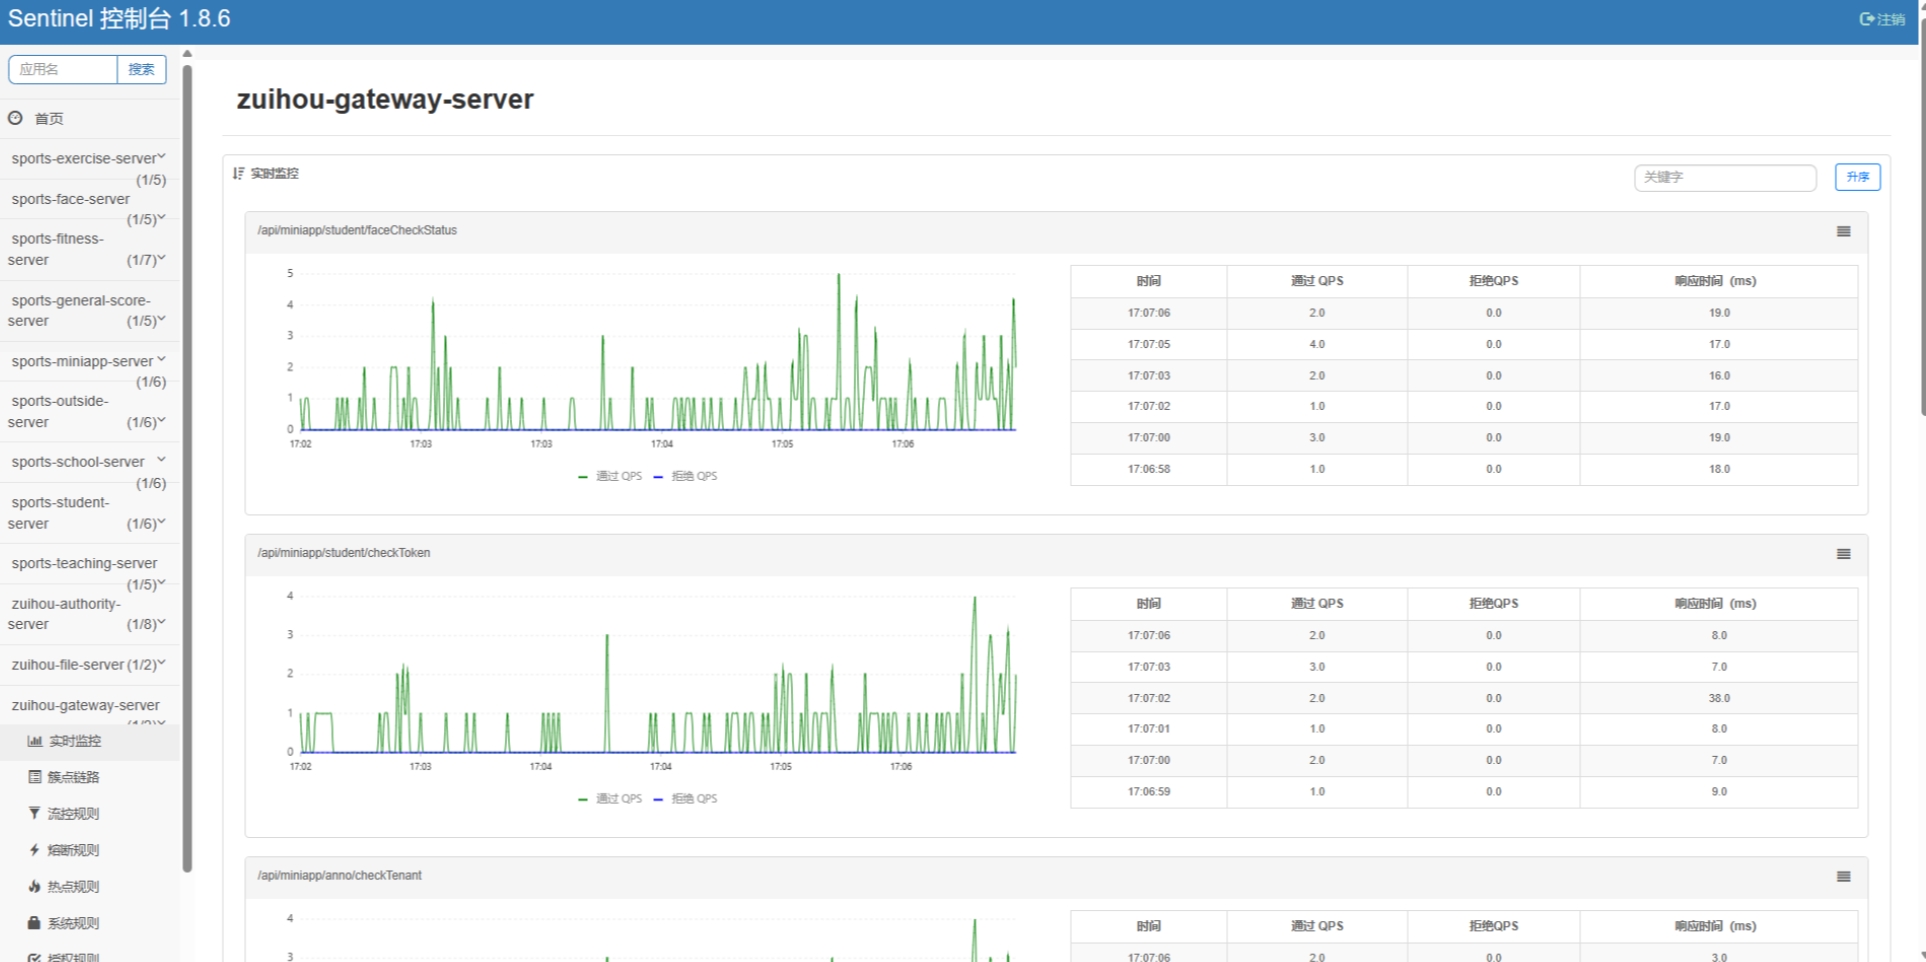Click 通过 QPS header in checkToken table

click(1317, 604)
